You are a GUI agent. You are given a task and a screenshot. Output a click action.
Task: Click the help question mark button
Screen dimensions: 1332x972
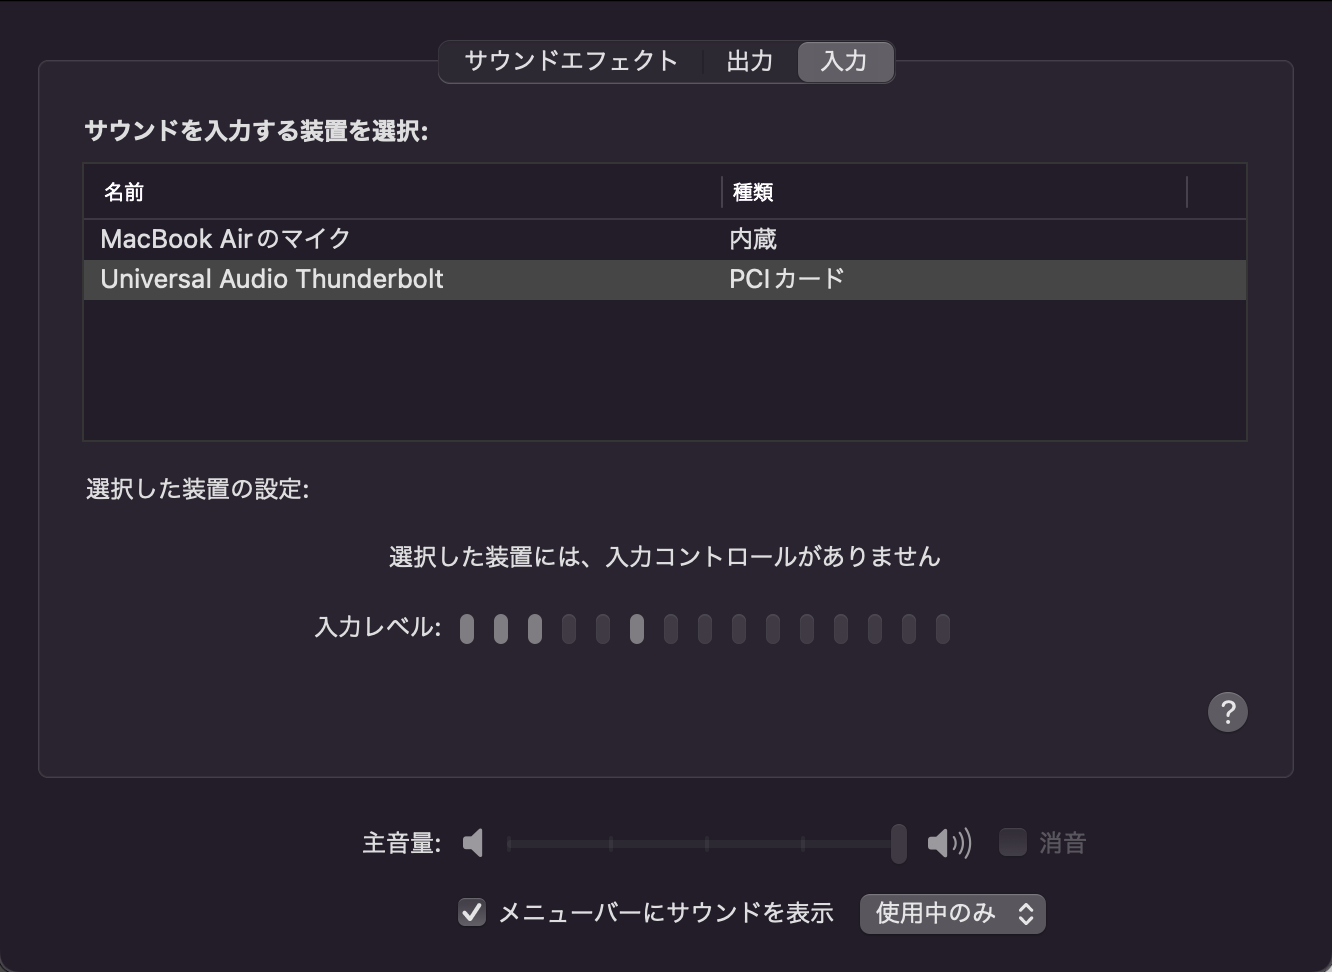click(1227, 712)
